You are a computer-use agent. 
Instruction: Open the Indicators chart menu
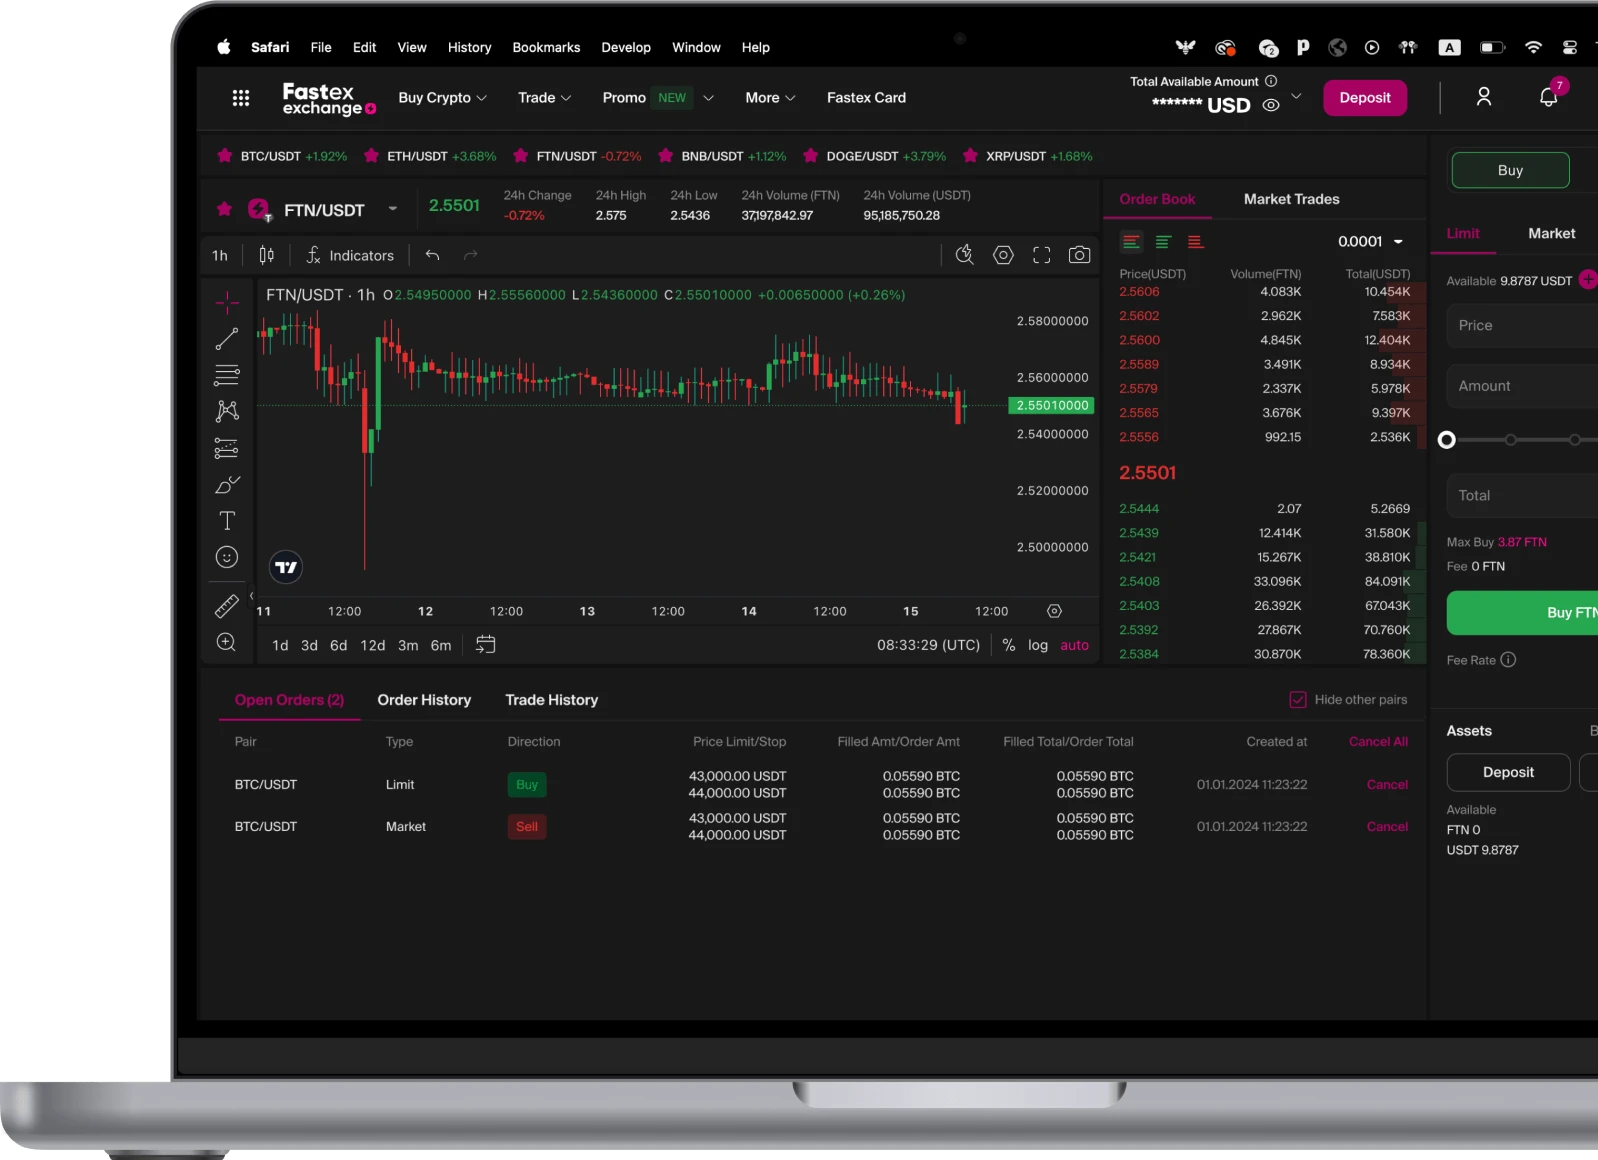(x=350, y=255)
